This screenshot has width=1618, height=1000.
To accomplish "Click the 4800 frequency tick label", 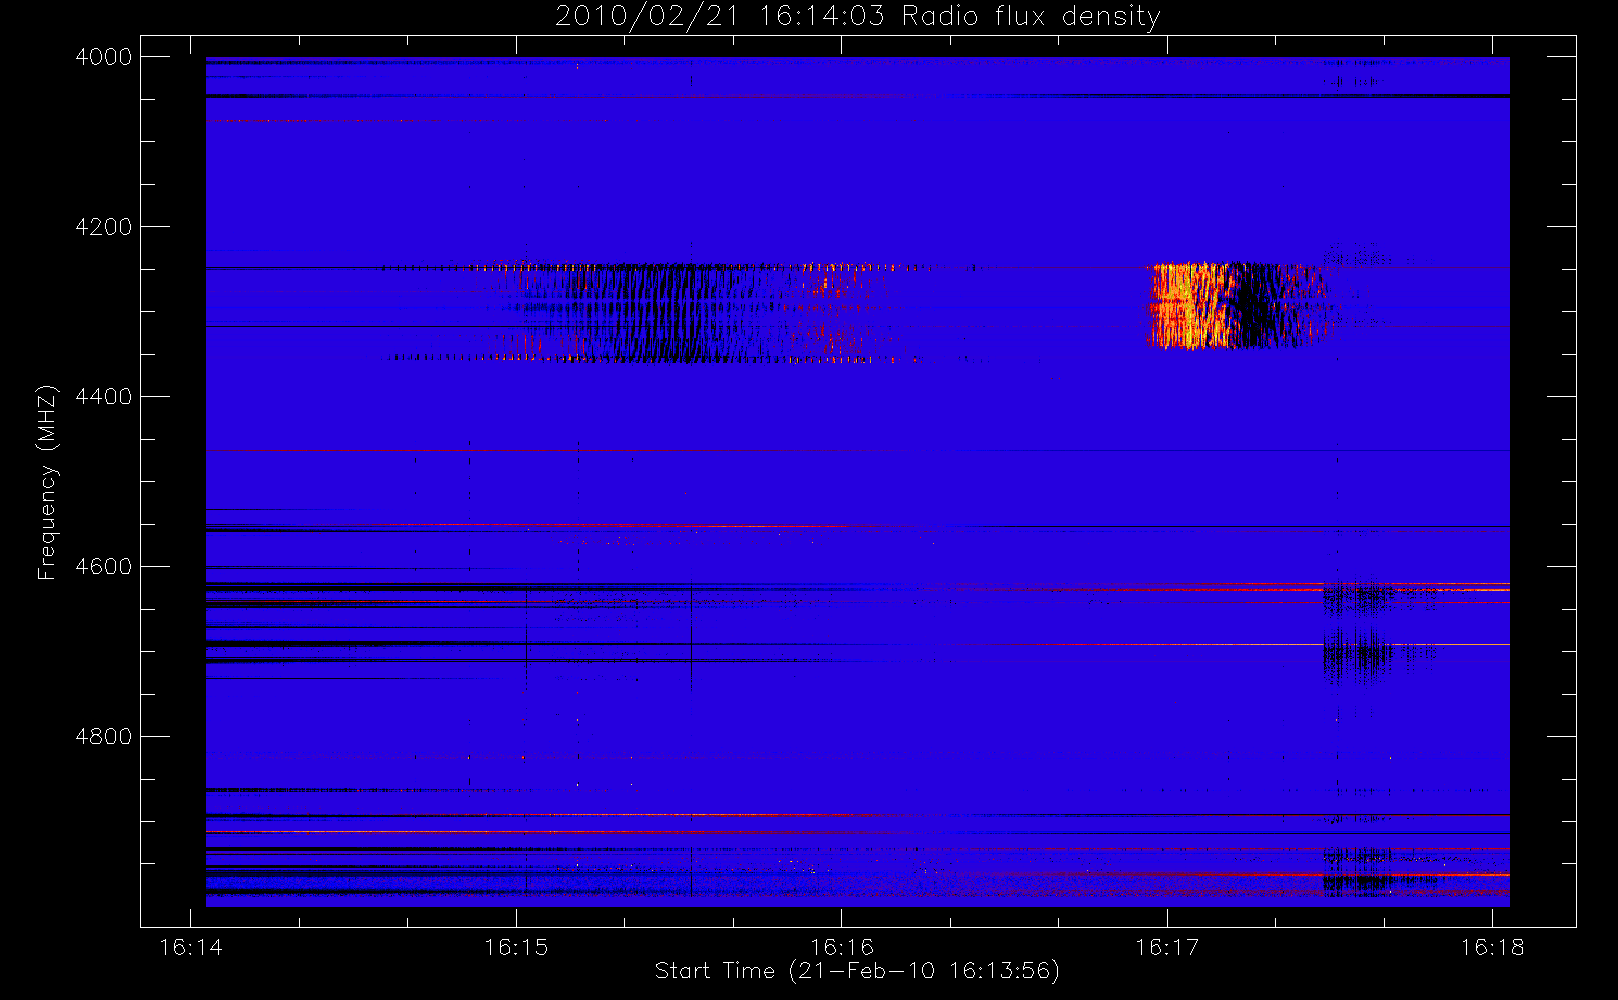I will (104, 737).
